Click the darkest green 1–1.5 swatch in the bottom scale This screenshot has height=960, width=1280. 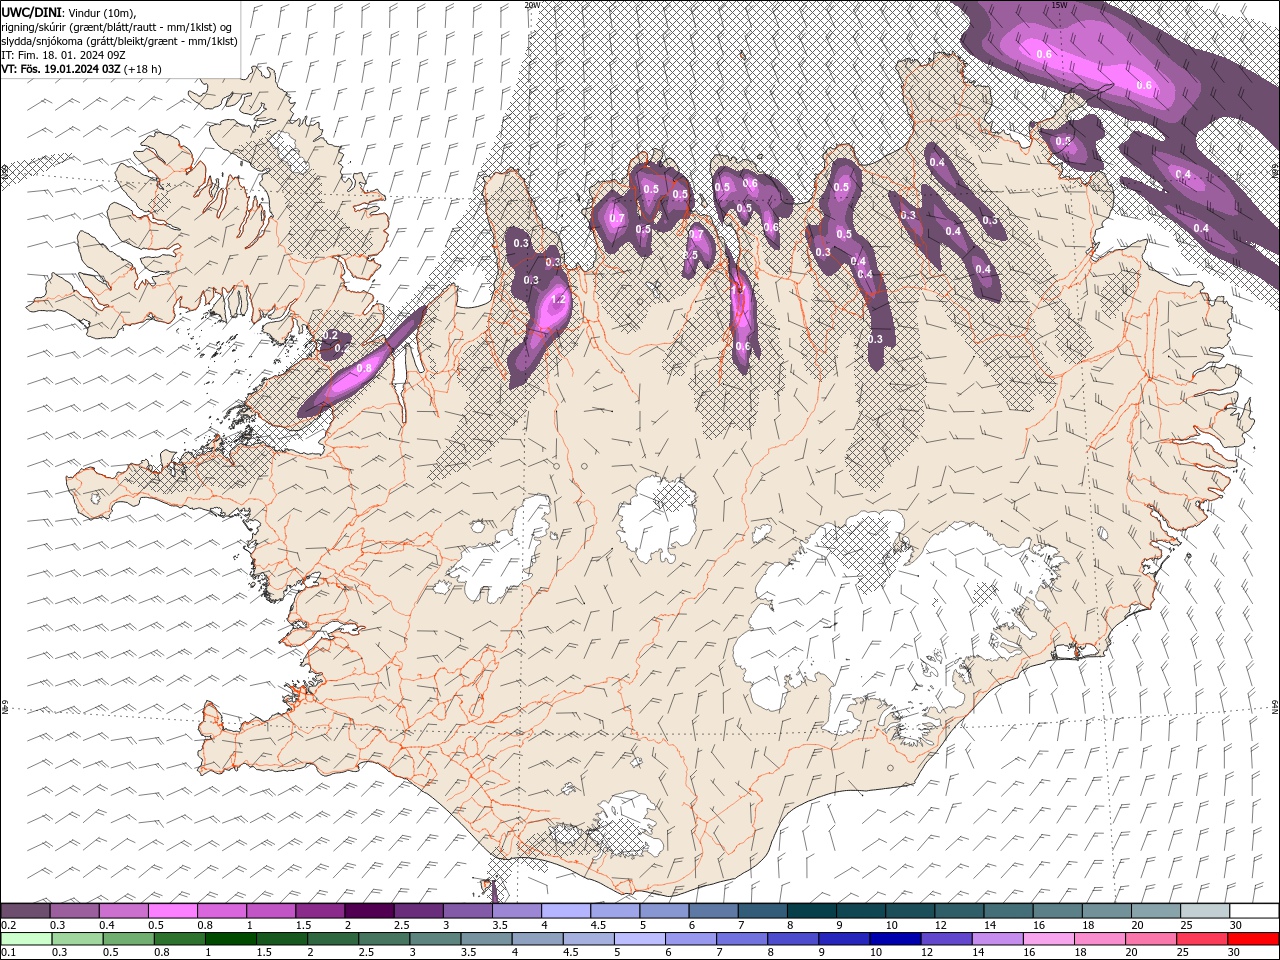point(230,939)
